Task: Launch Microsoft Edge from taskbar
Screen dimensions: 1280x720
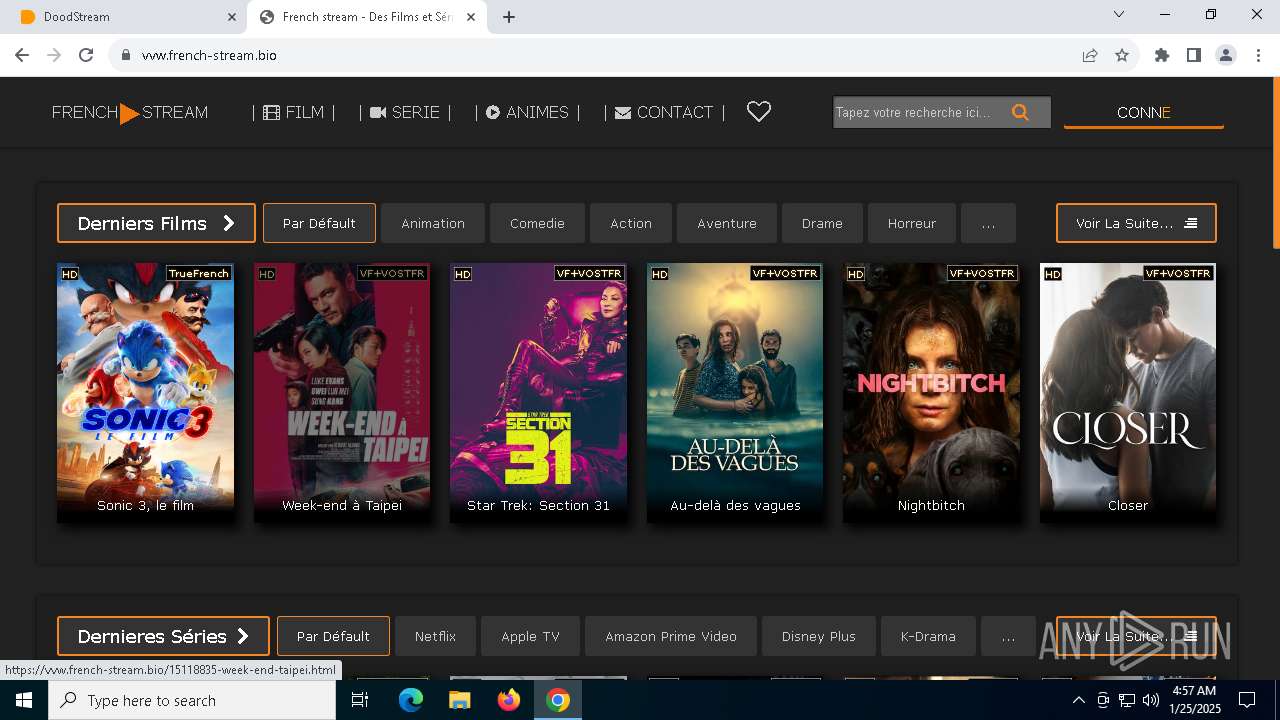Action: (411, 700)
